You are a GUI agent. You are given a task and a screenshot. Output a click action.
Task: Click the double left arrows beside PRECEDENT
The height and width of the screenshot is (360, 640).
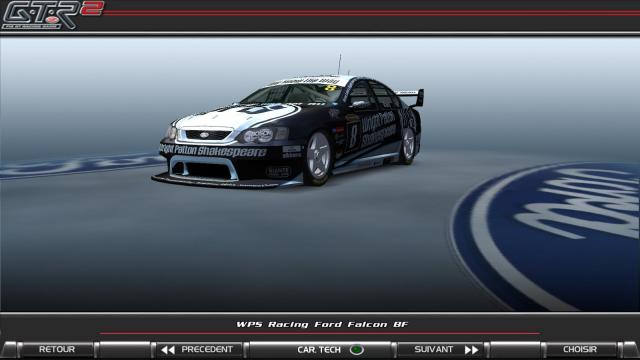click(x=168, y=350)
